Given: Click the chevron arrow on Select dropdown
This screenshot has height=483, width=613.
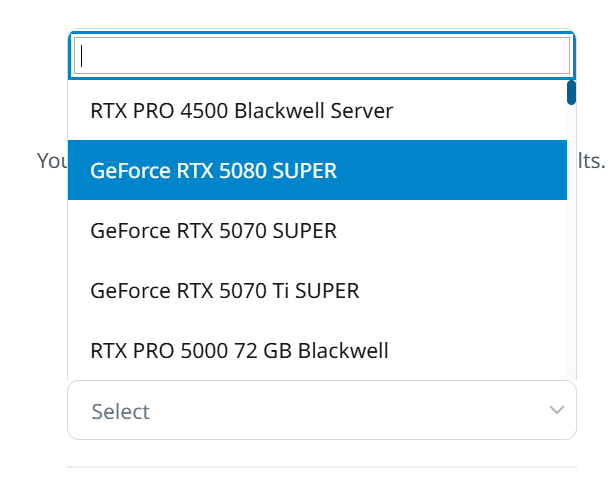Looking at the screenshot, I should [557, 410].
